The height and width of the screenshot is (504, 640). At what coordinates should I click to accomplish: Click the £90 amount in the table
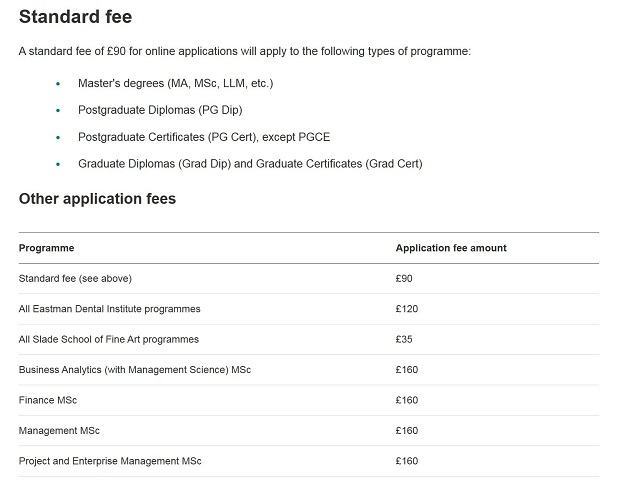[x=404, y=279]
